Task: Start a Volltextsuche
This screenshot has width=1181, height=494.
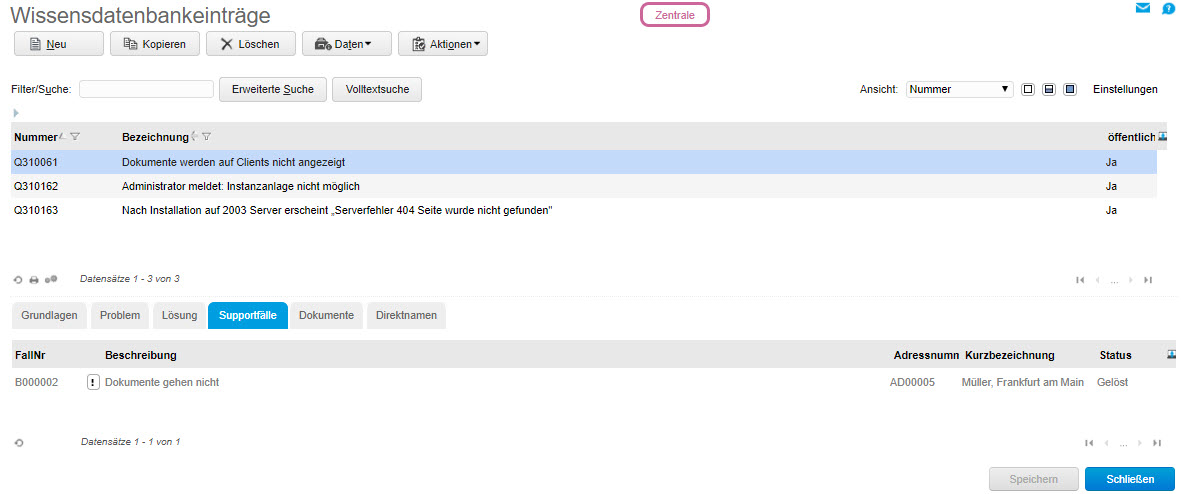Action: coord(377,90)
